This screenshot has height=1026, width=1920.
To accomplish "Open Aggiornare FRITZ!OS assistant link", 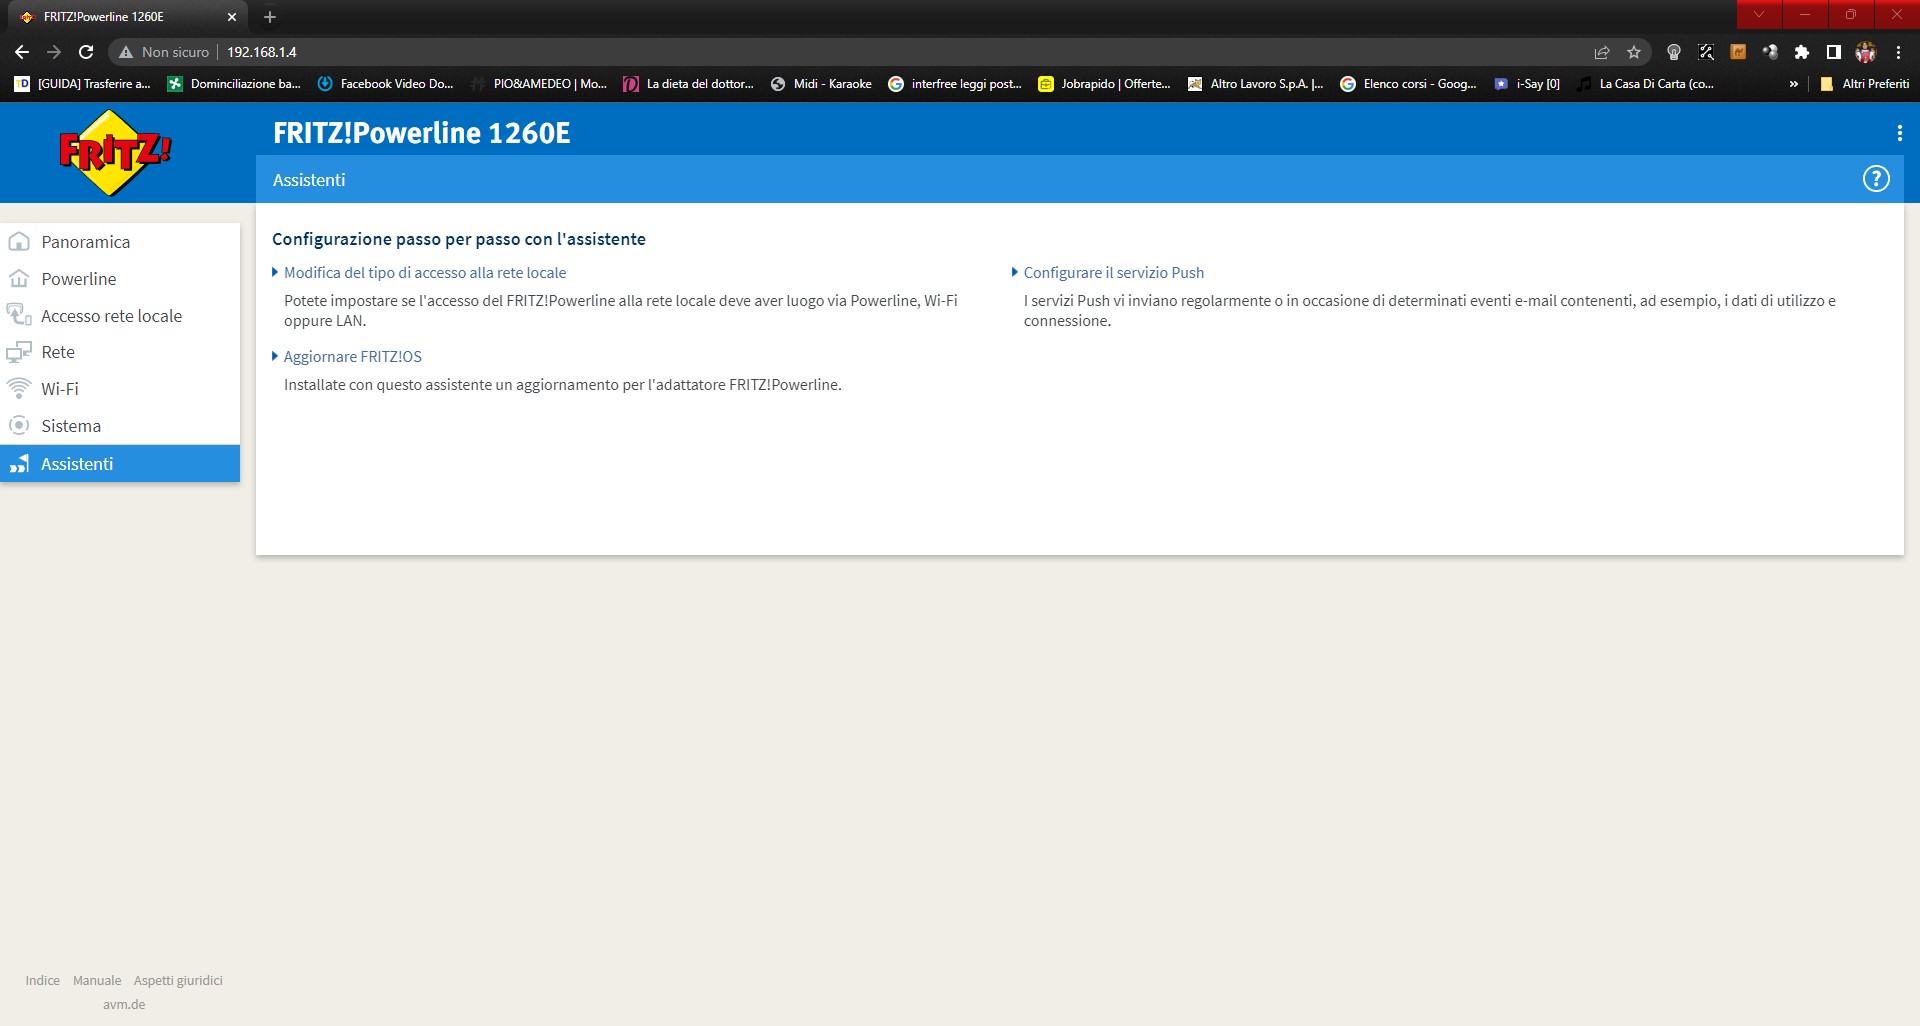I will [353, 356].
